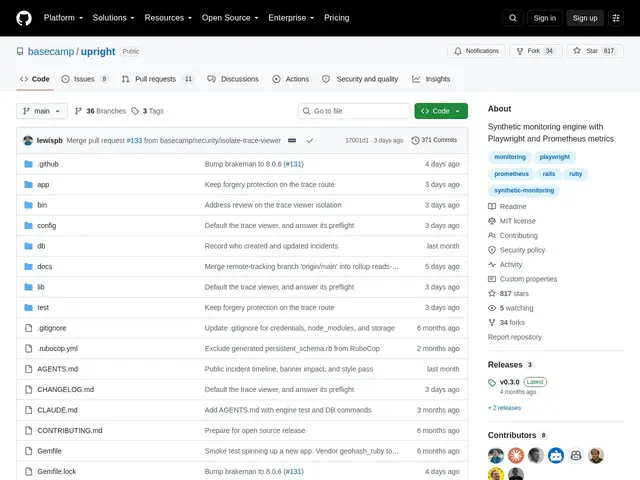This screenshot has width=640, height=480.
Task: Click Report repository link
Action: click(x=515, y=337)
